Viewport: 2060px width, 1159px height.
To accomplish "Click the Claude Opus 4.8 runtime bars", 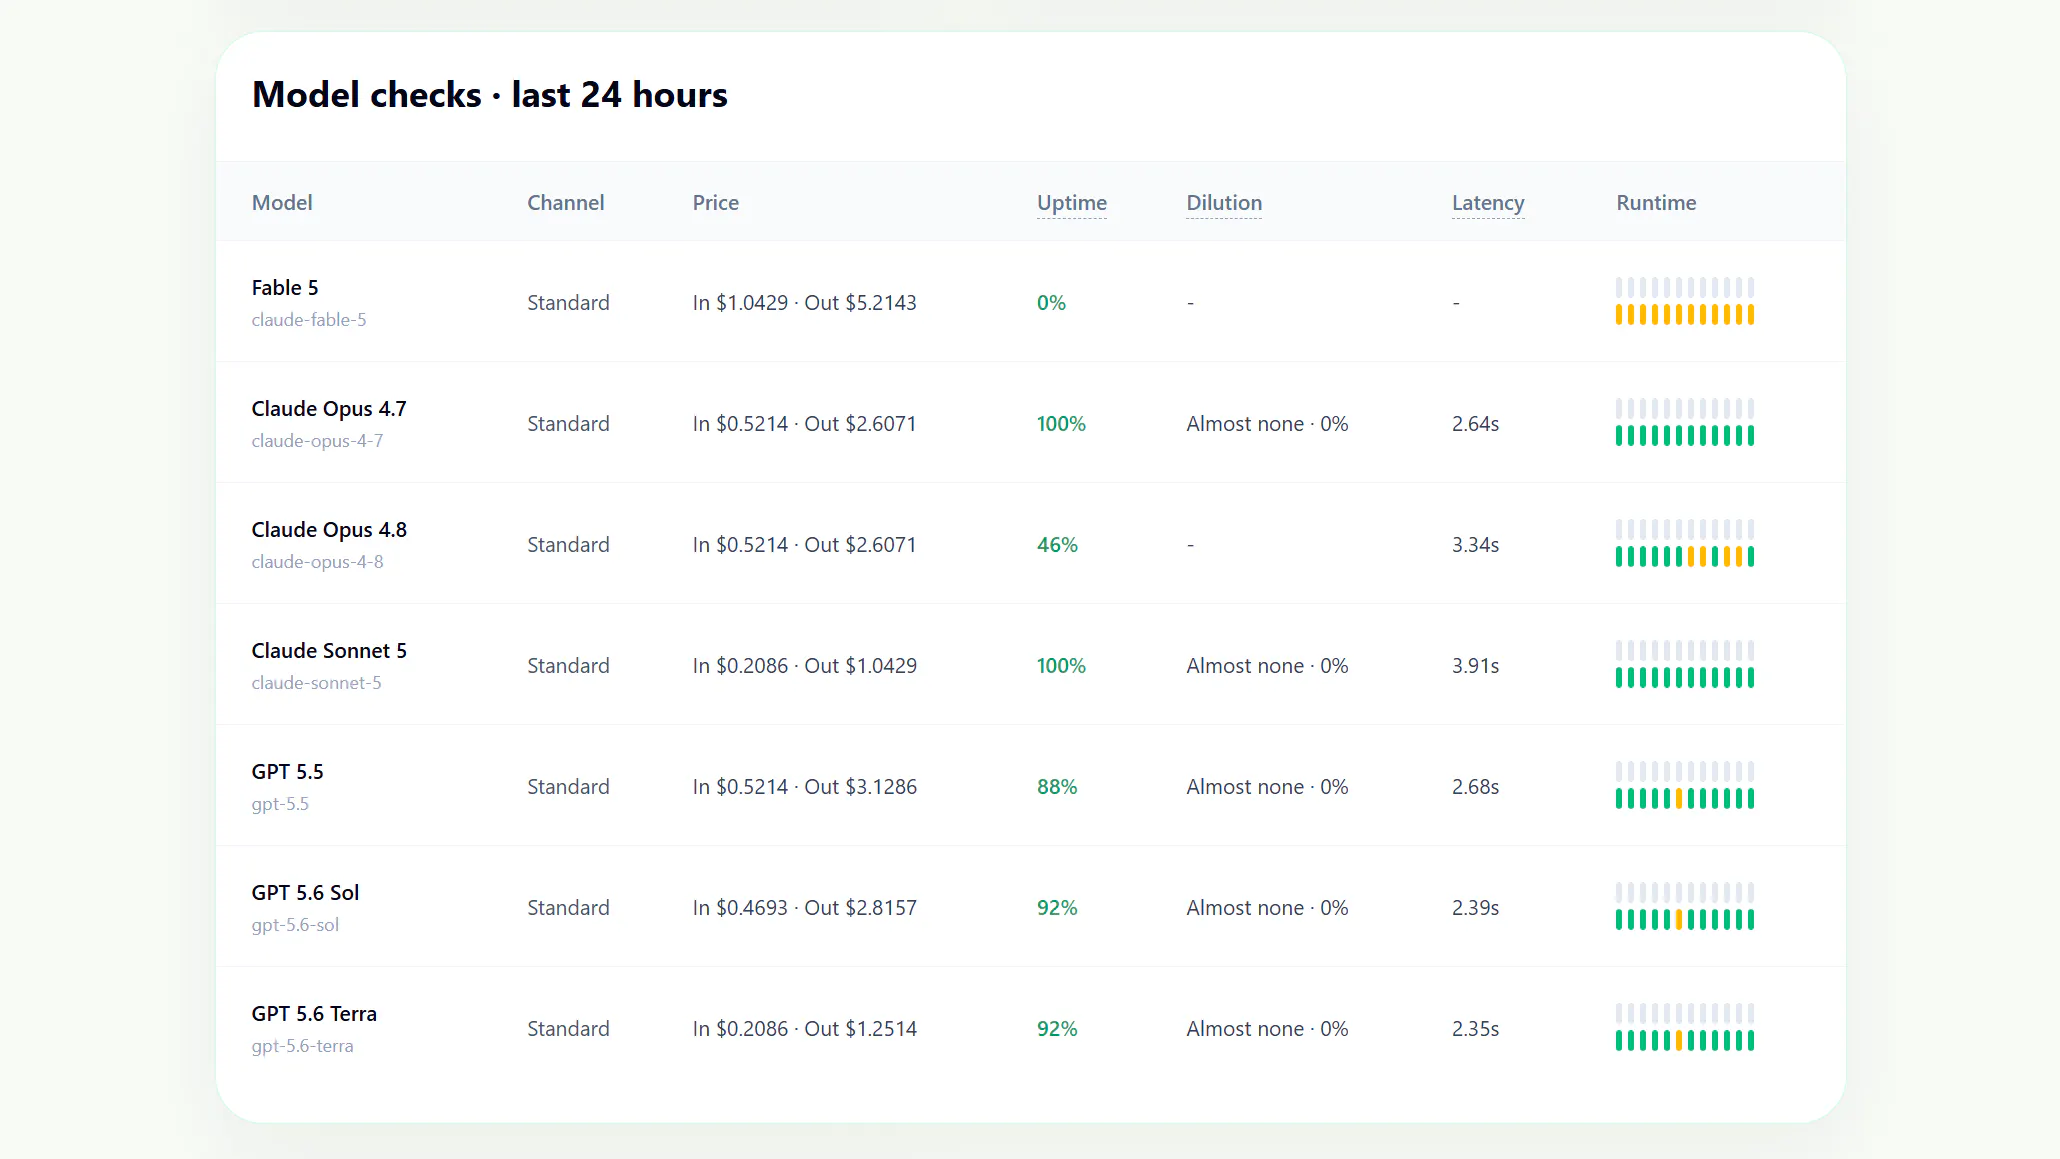I will coord(1685,544).
